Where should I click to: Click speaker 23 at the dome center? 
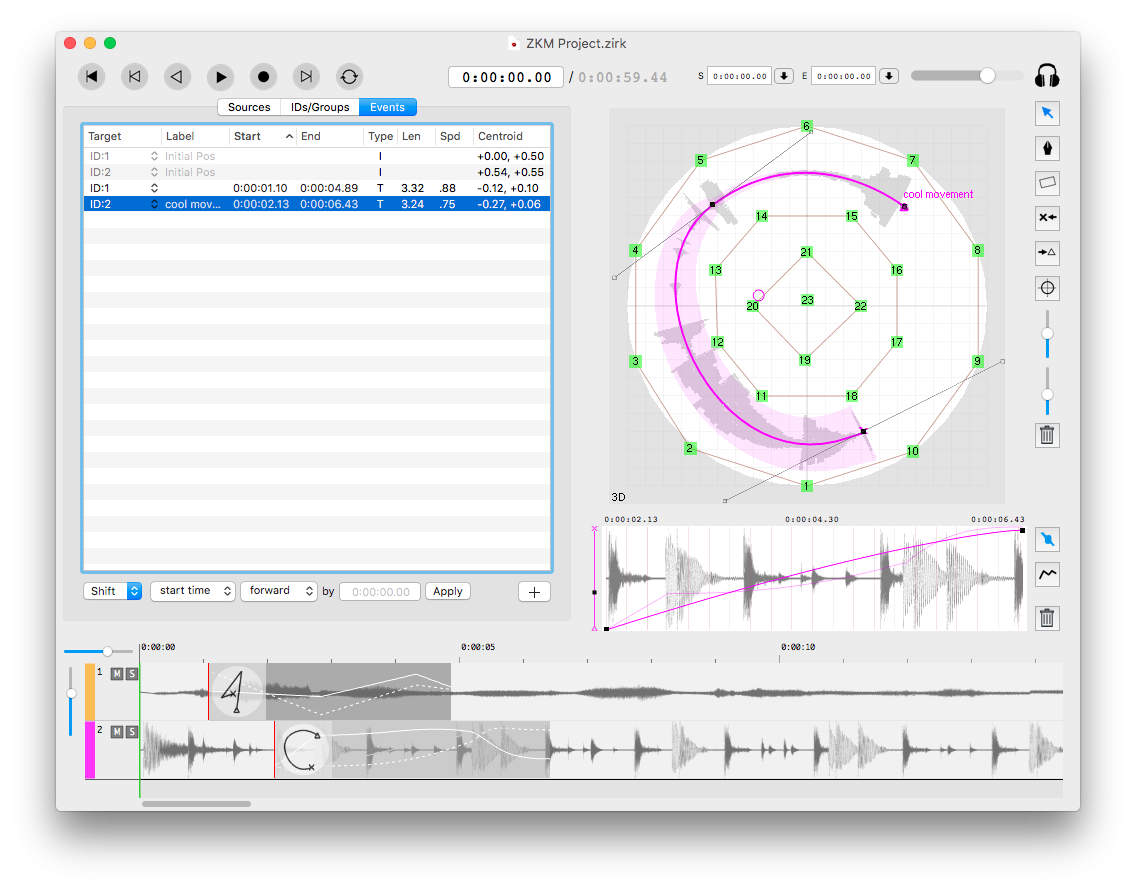point(807,299)
